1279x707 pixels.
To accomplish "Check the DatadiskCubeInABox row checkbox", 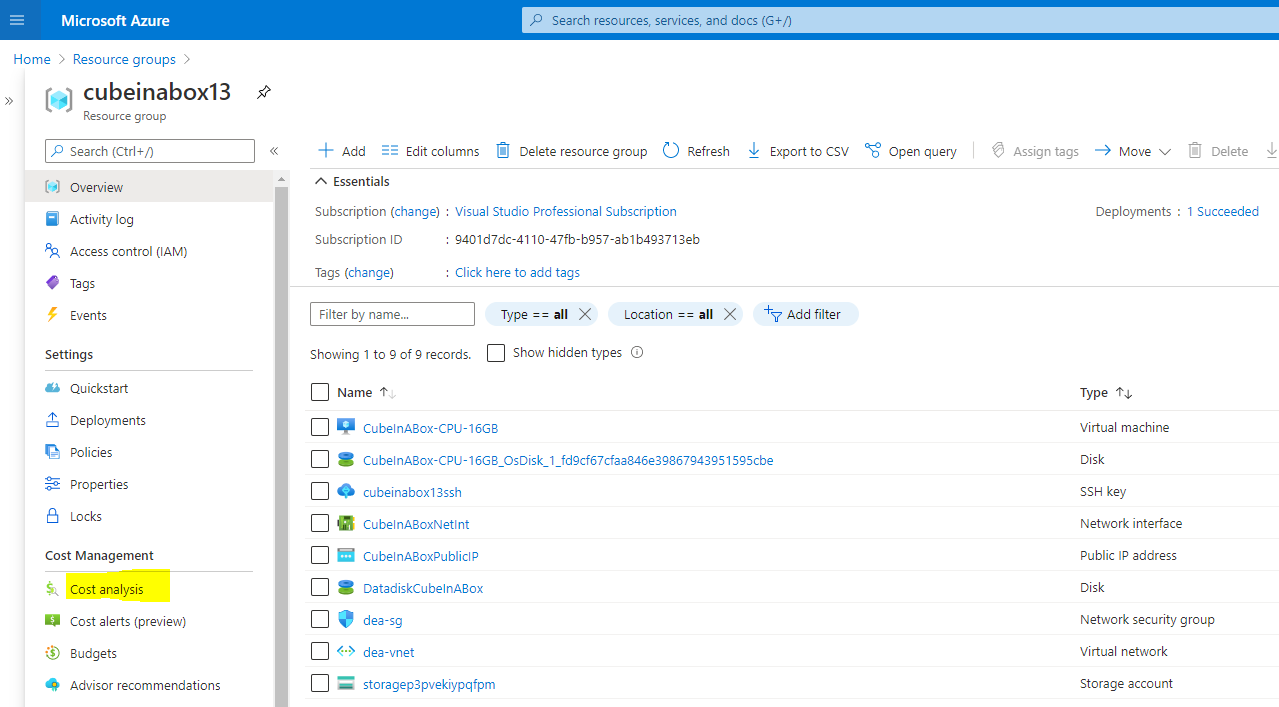I will pos(320,587).
